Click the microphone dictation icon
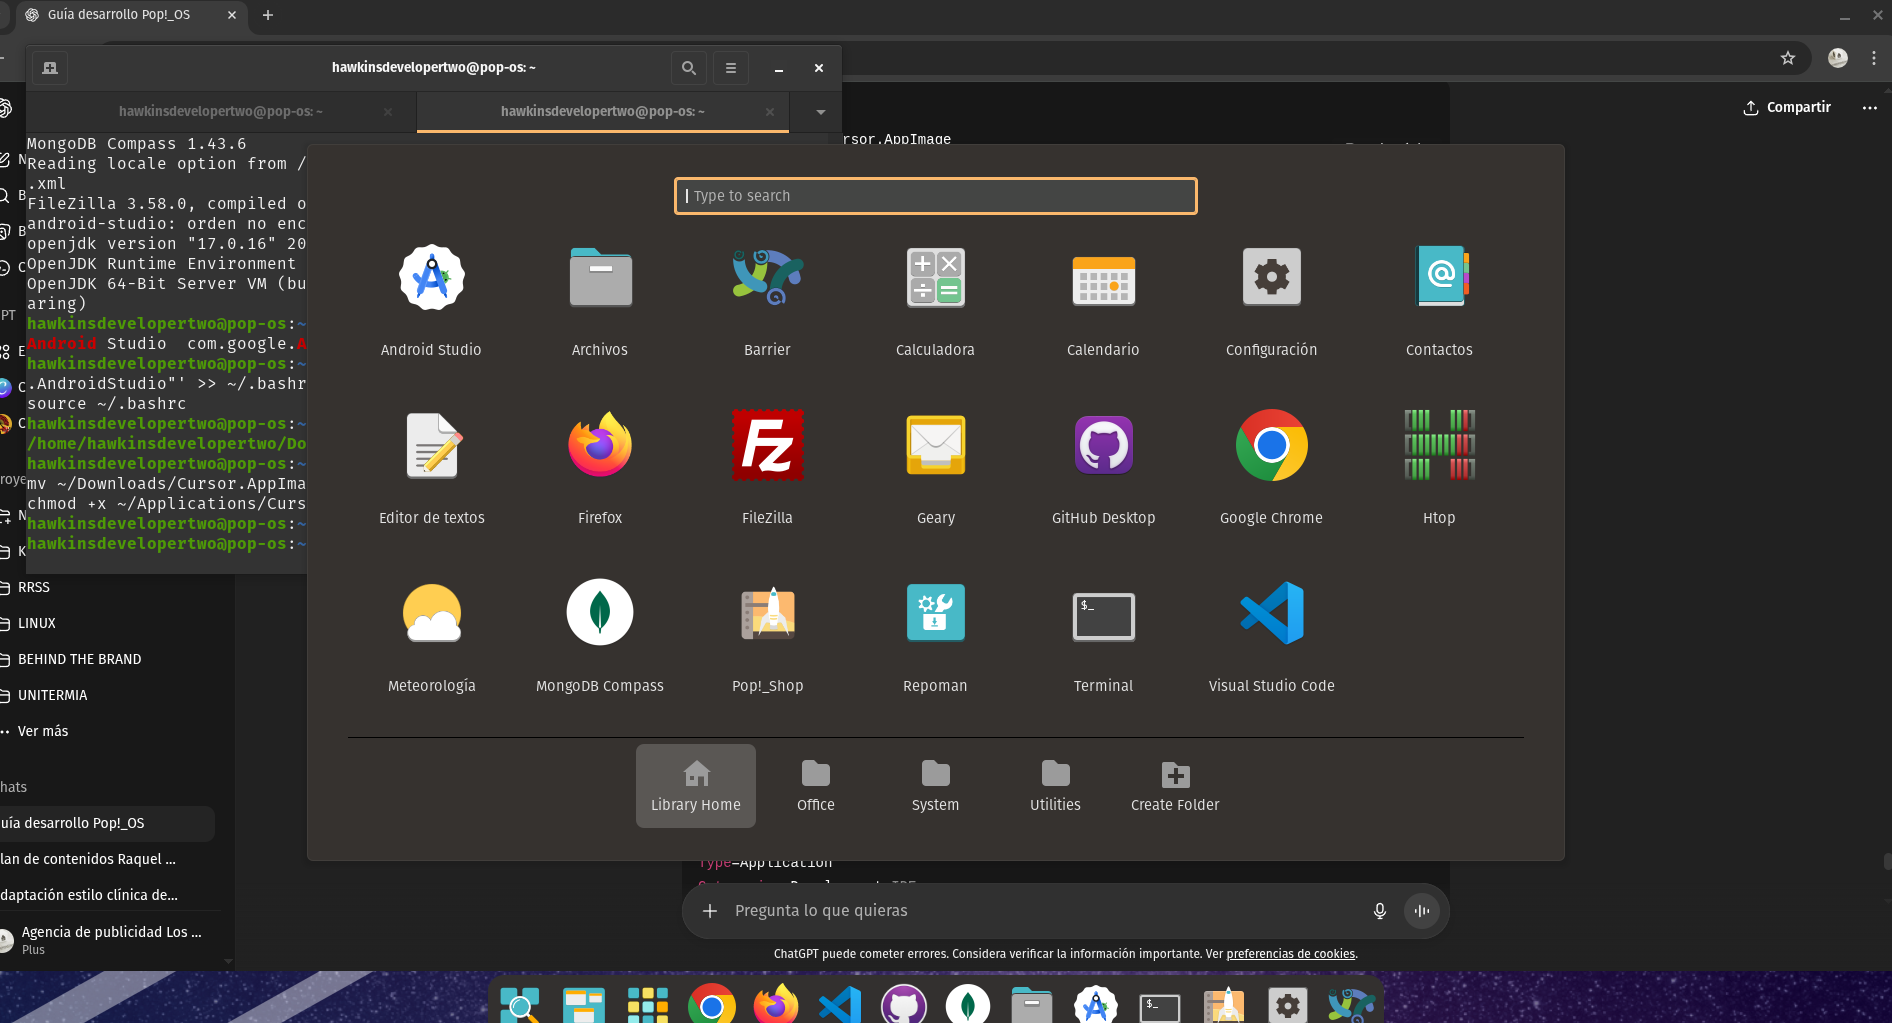1892x1023 pixels. tap(1379, 911)
